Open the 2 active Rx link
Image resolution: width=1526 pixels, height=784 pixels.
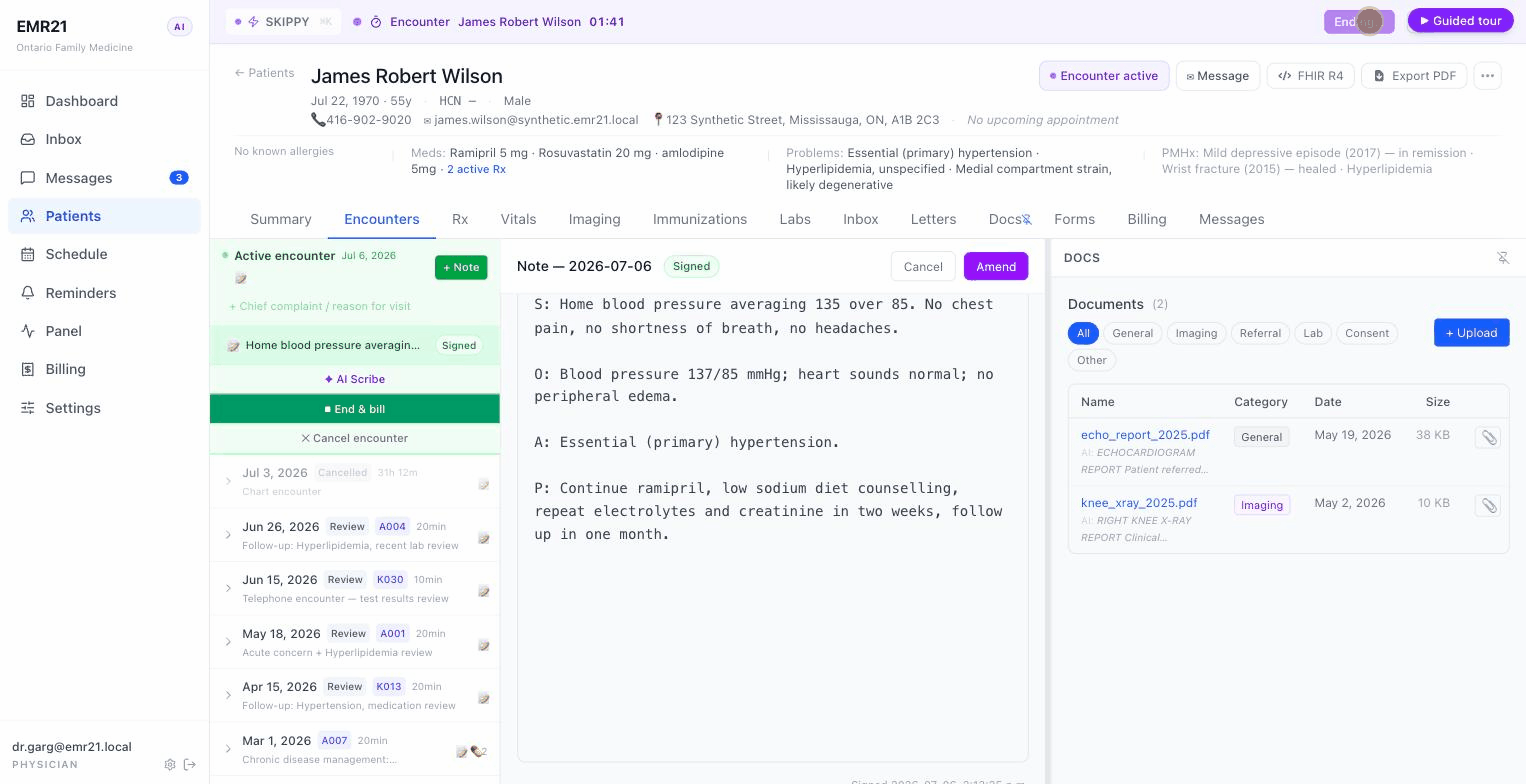coord(476,169)
